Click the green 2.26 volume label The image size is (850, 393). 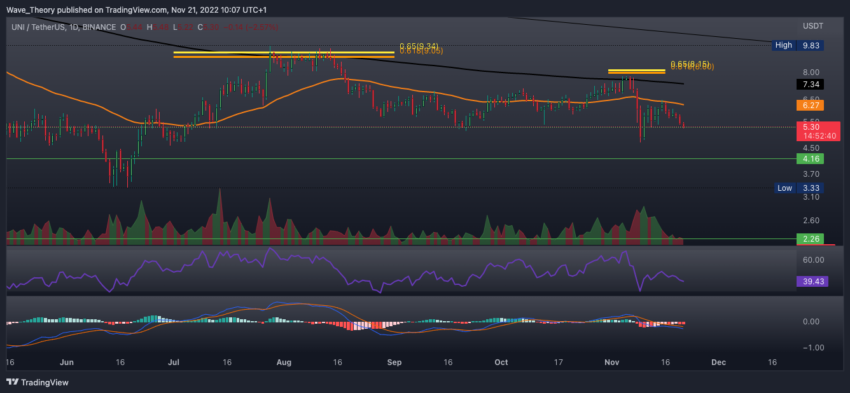pyautogui.click(x=810, y=239)
